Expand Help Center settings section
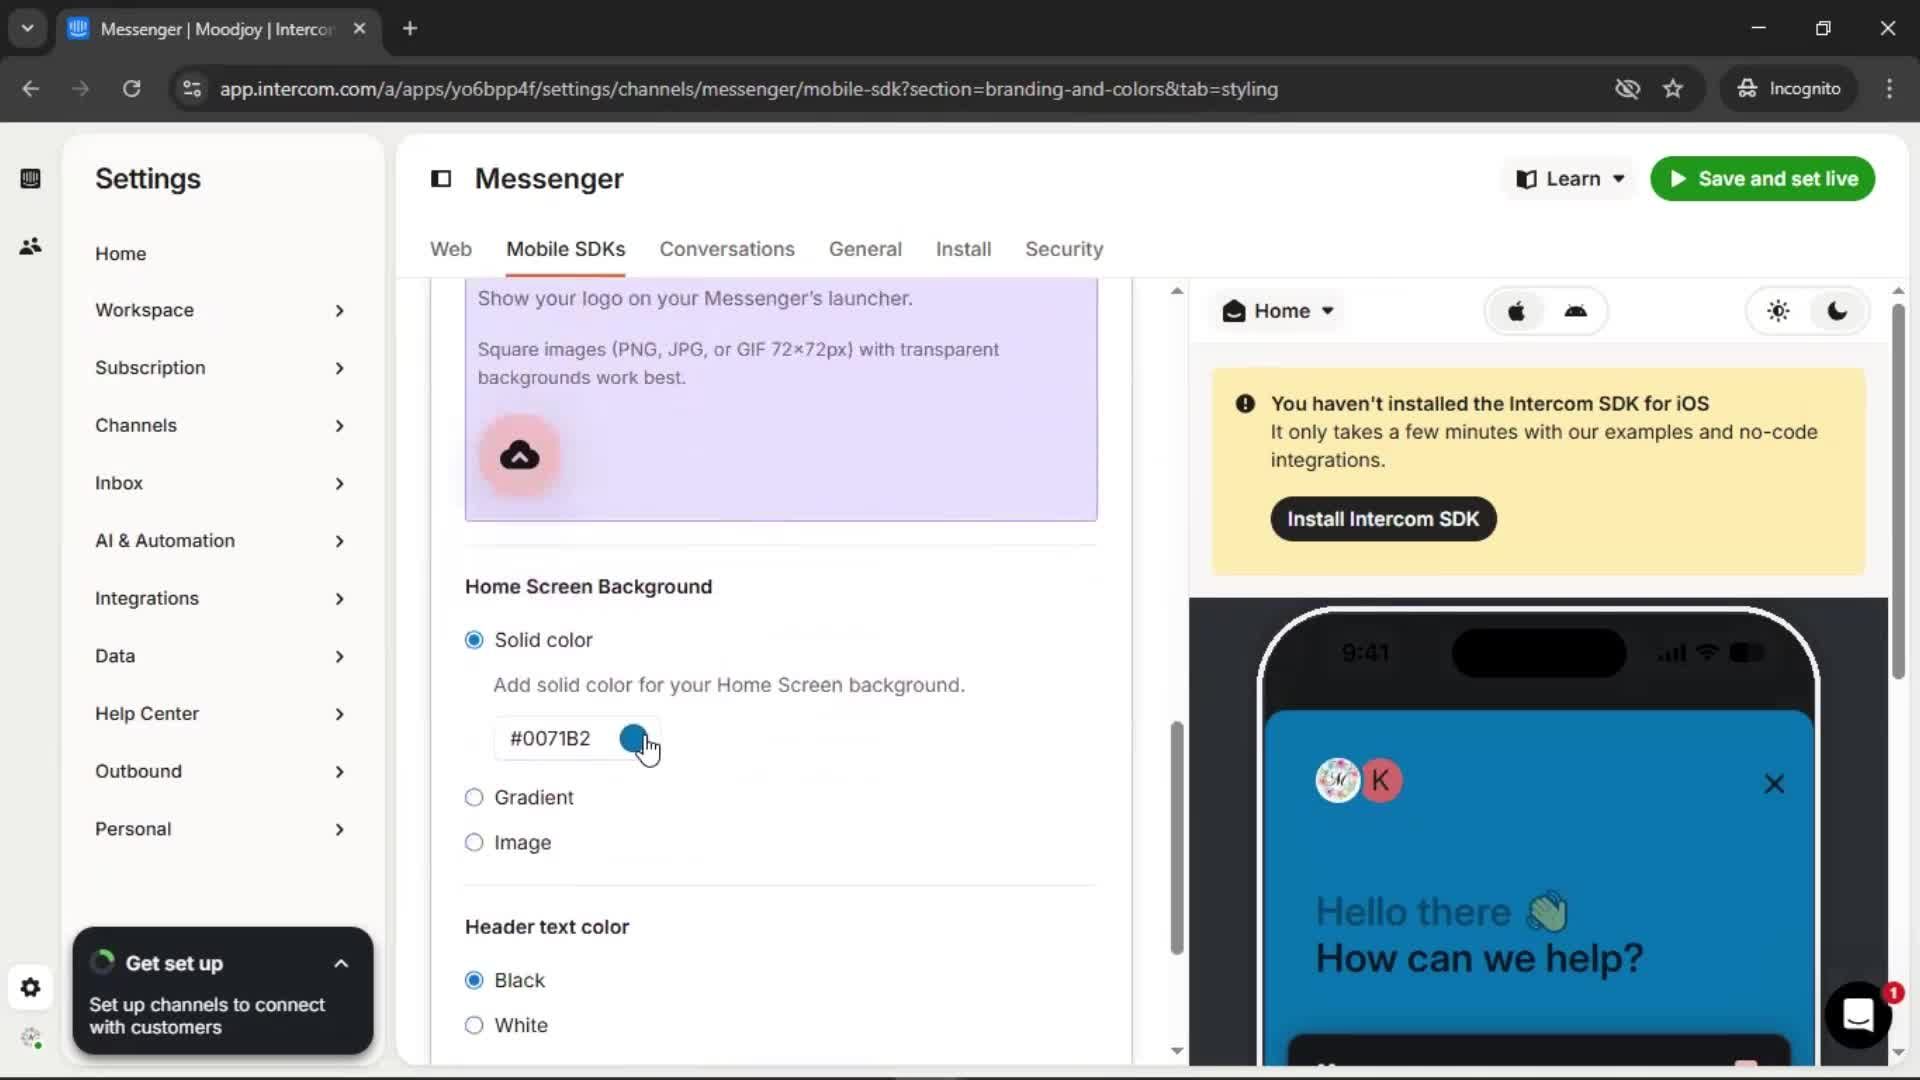 coord(221,714)
